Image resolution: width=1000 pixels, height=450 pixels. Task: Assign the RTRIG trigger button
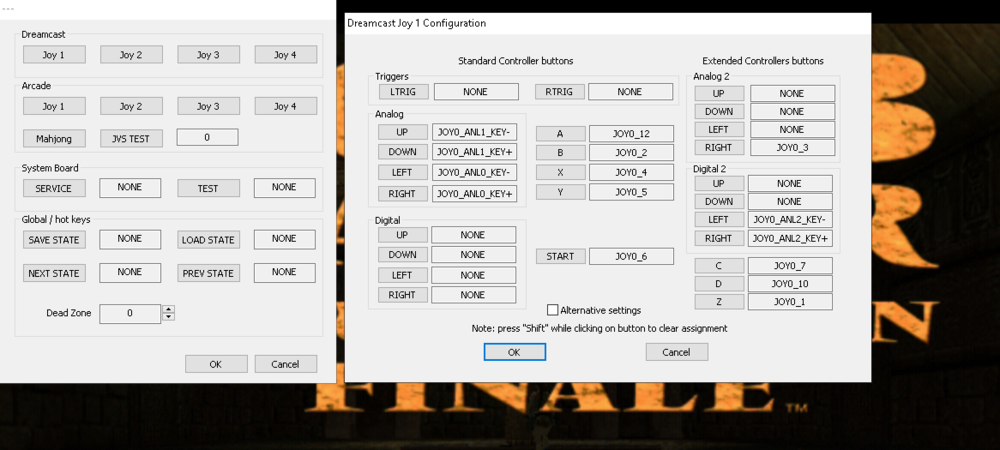559,92
